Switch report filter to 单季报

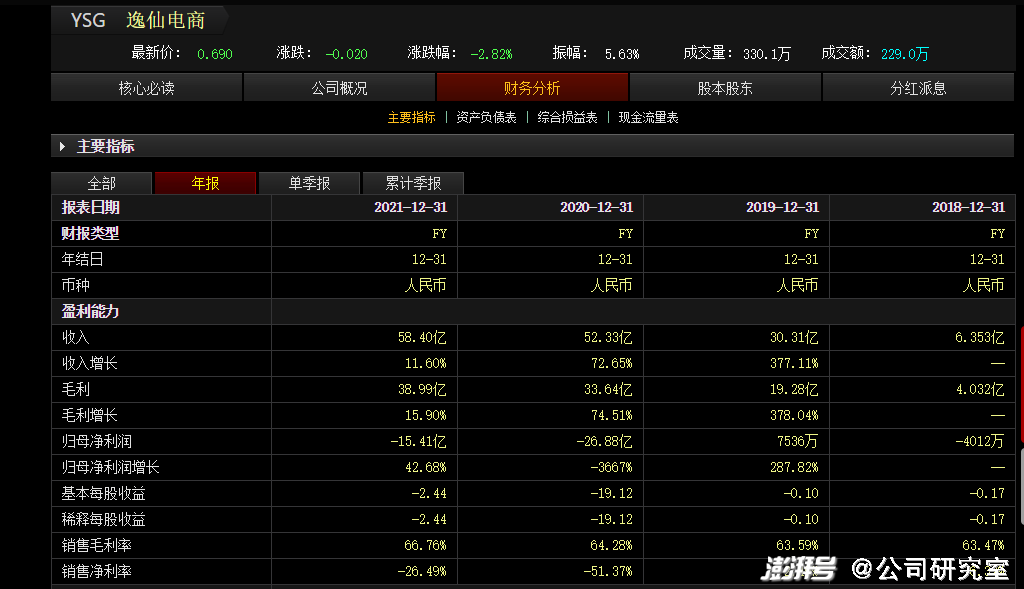[310, 183]
